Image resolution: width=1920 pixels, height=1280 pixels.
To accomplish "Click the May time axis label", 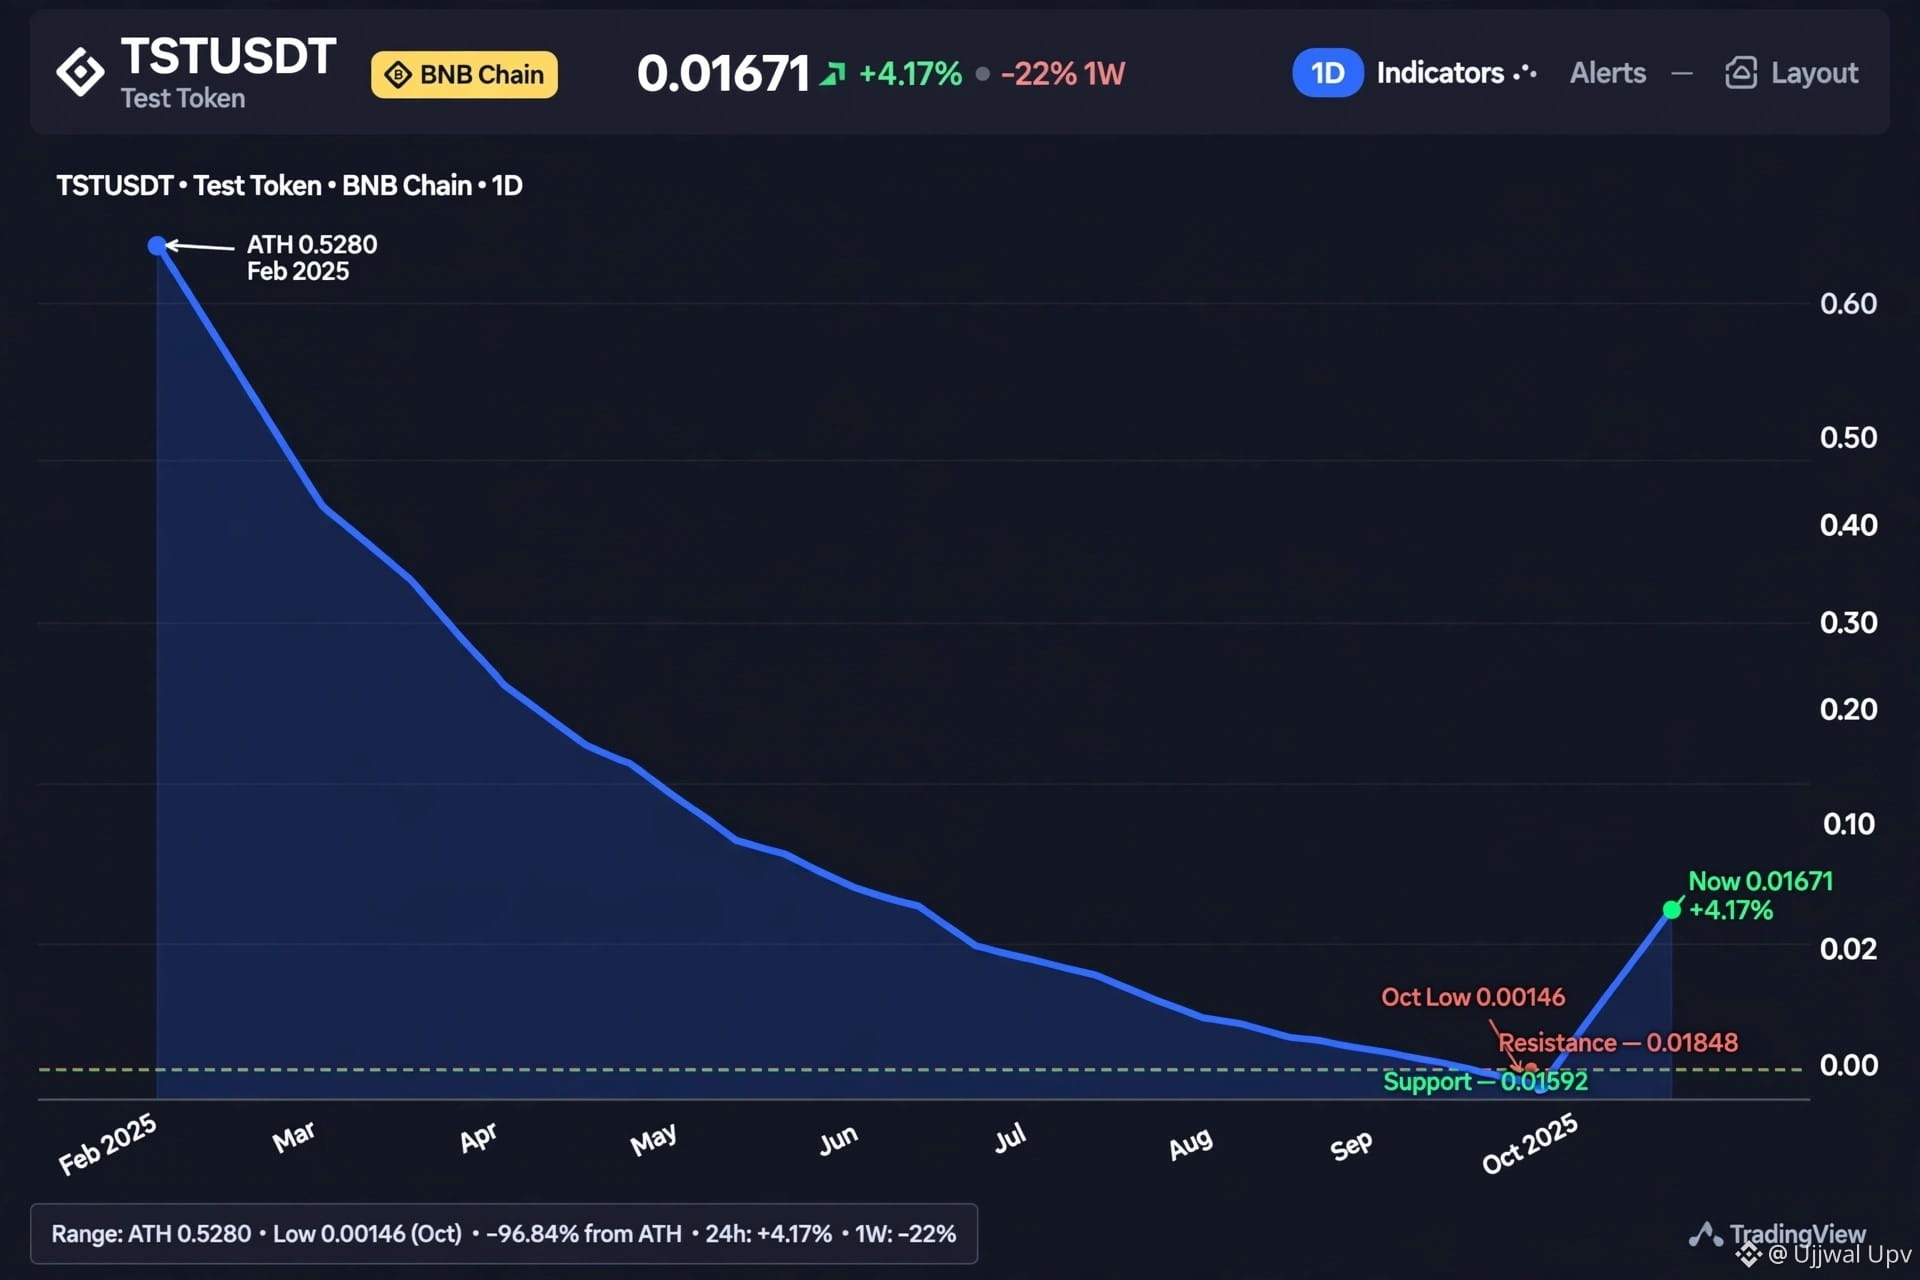I will [654, 1139].
